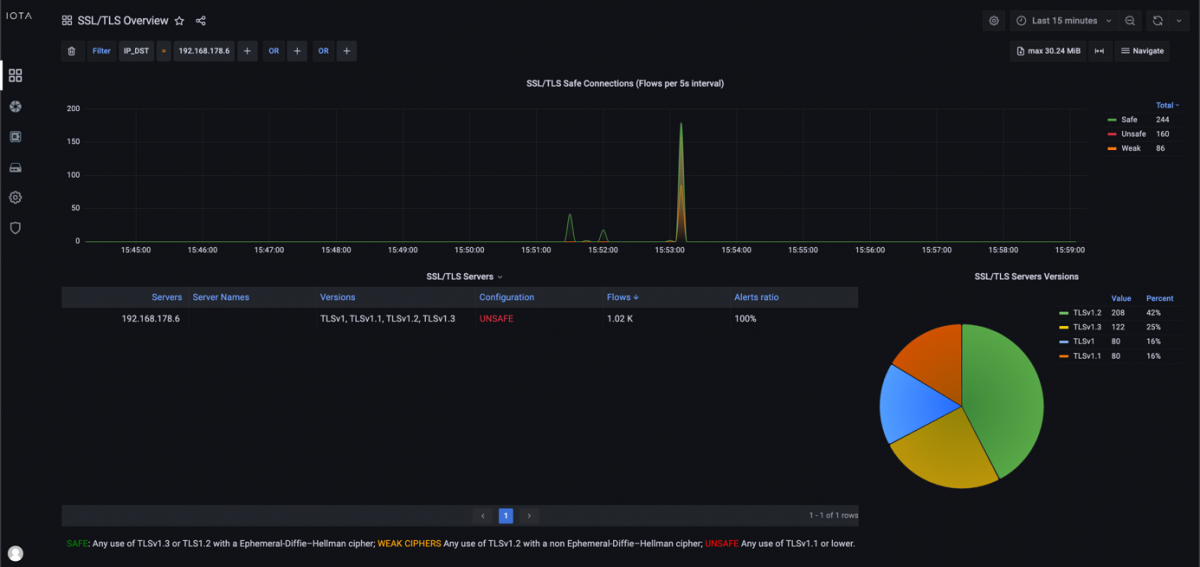Click the orange TLSv1.1 legend color swatch
The width and height of the screenshot is (1200, 567).
tap(1064, 356)
